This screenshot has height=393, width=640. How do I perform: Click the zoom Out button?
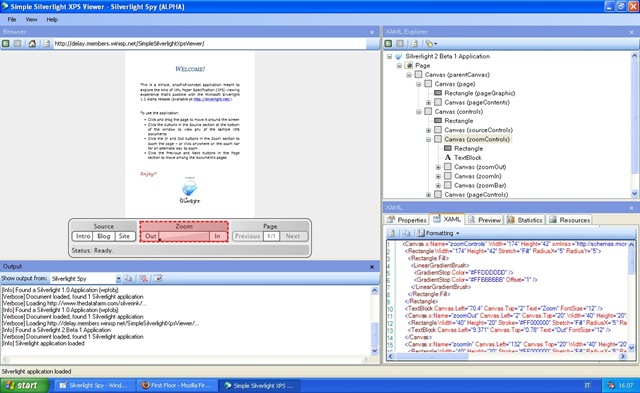(x=150, y=236)
